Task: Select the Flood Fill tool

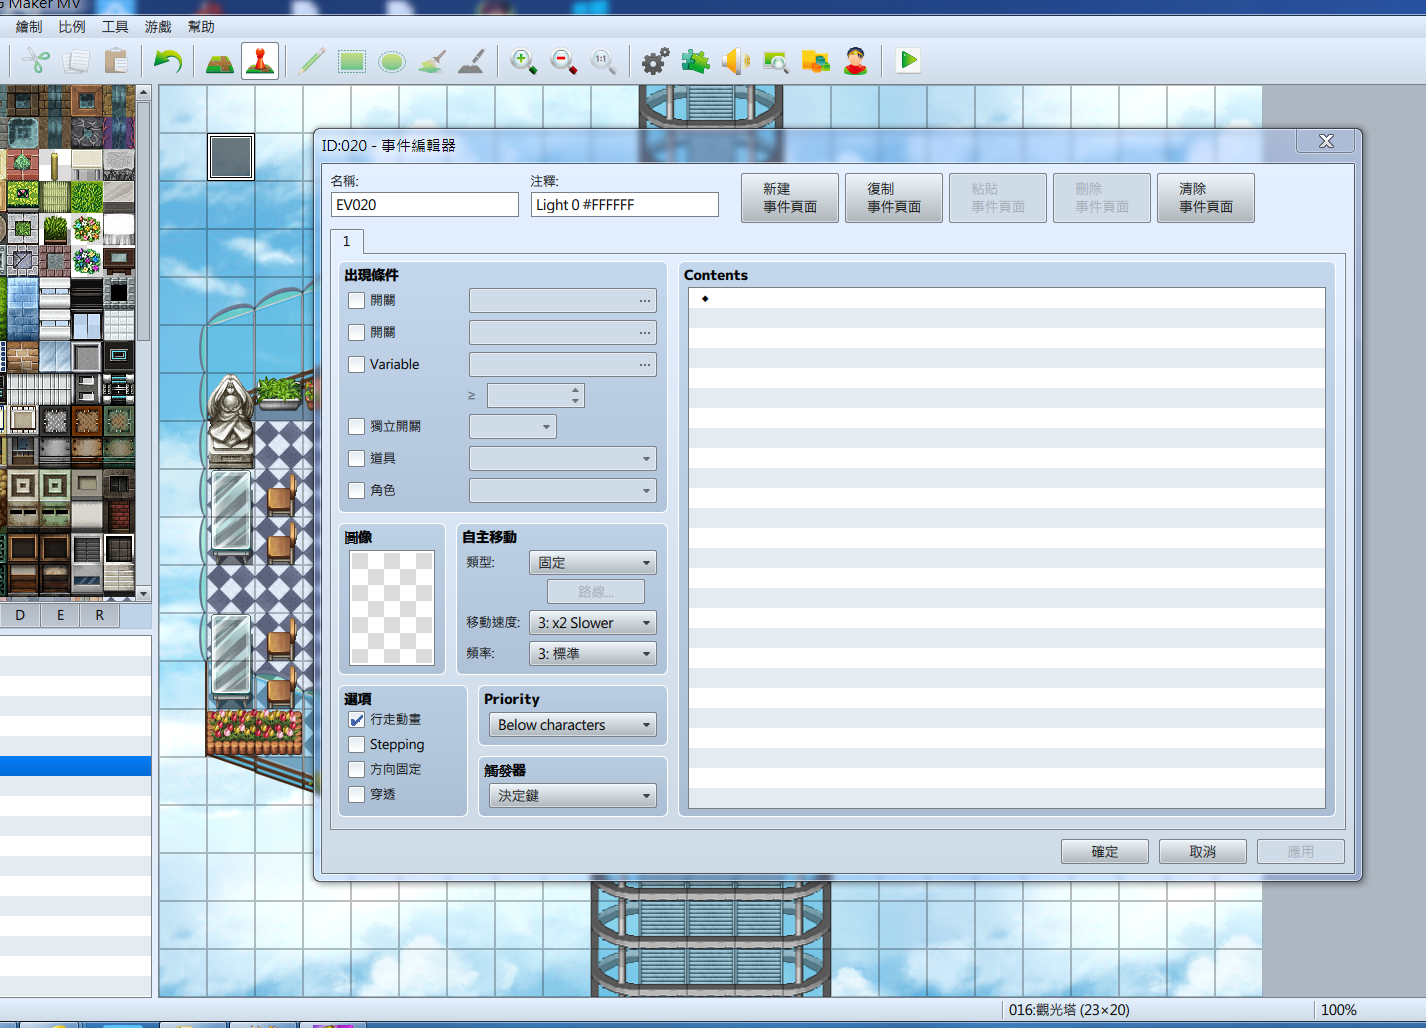Action: [432, 61]
